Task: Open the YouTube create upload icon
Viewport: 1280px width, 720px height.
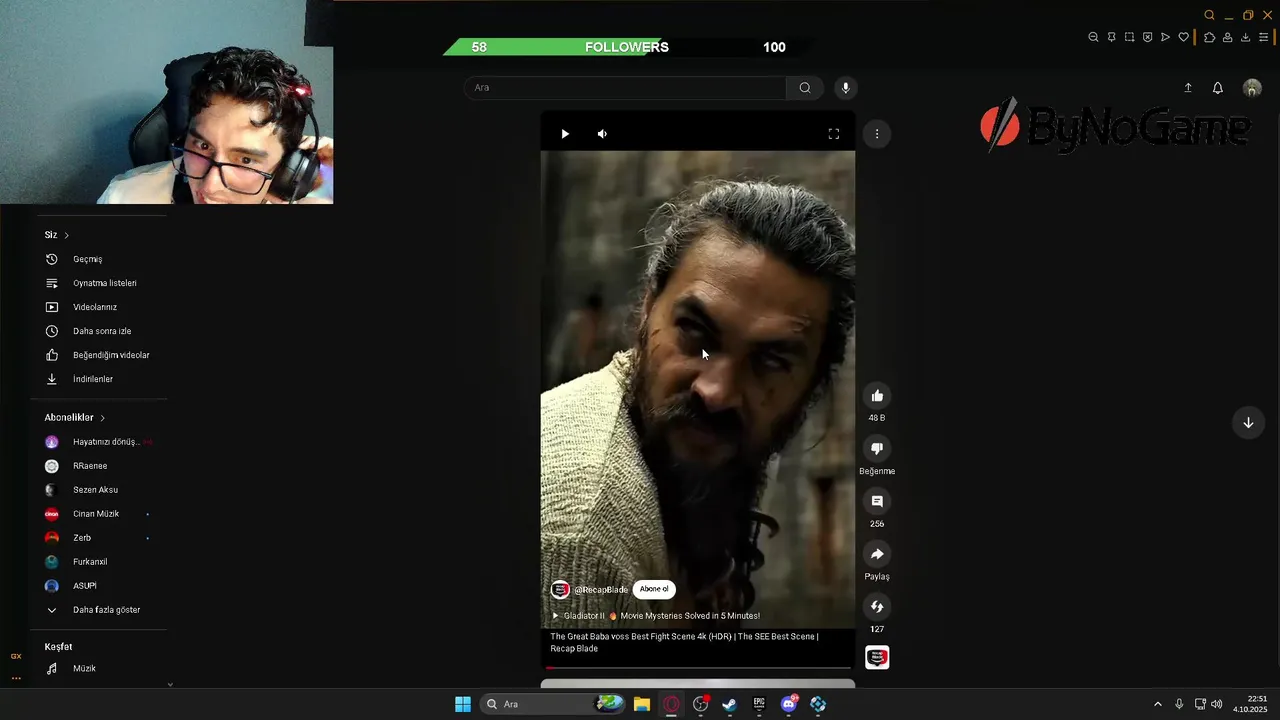Action: [1188, 88]
